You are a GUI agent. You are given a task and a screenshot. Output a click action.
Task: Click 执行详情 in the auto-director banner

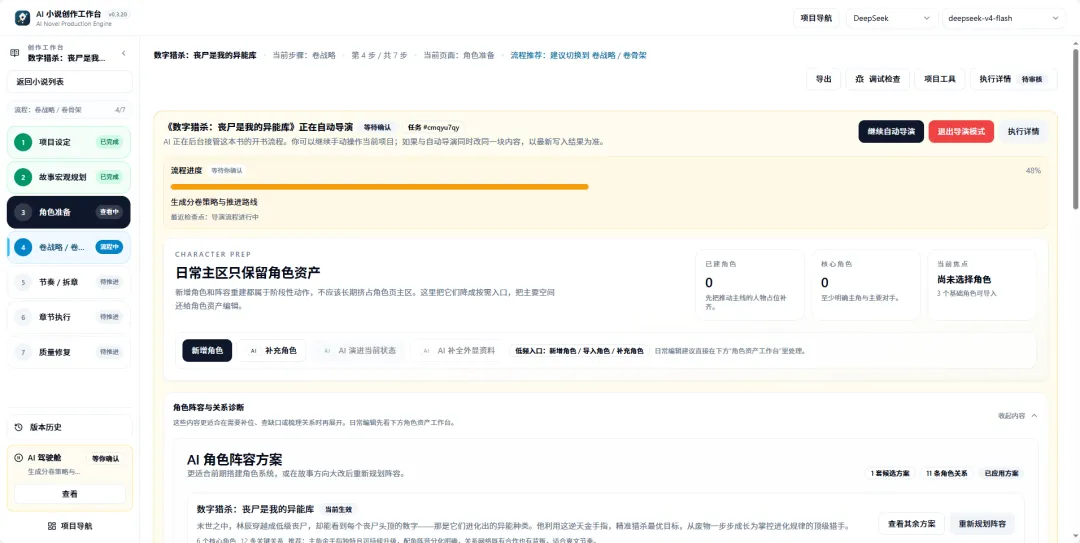(1023, 132)
